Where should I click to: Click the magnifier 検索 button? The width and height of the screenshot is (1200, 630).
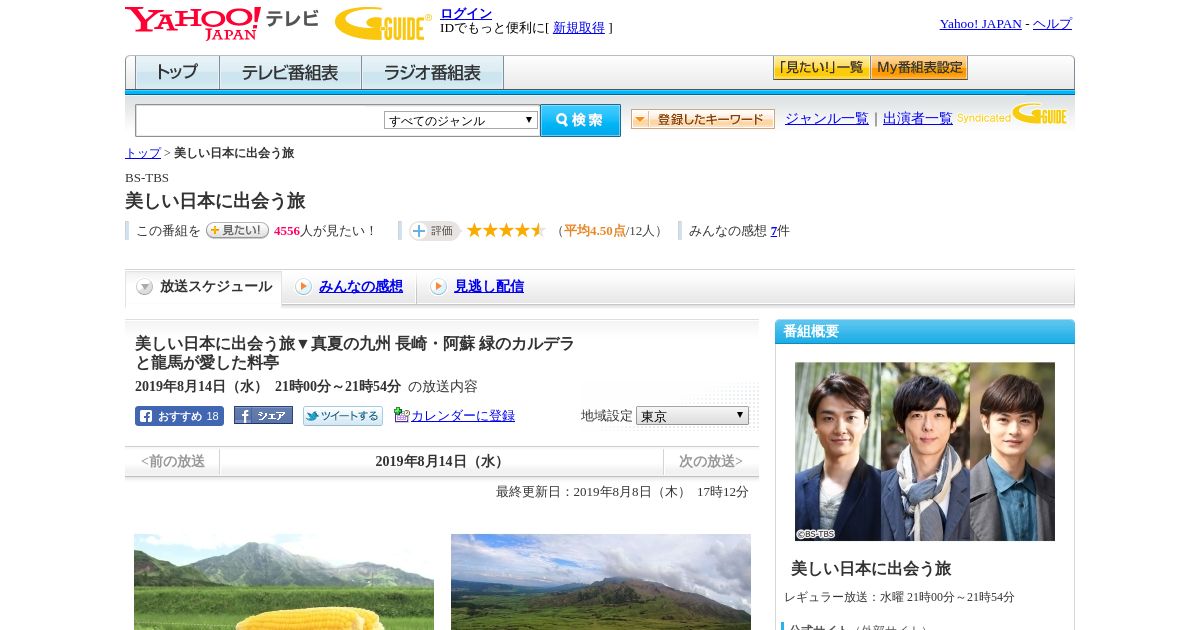click(580, 120)
